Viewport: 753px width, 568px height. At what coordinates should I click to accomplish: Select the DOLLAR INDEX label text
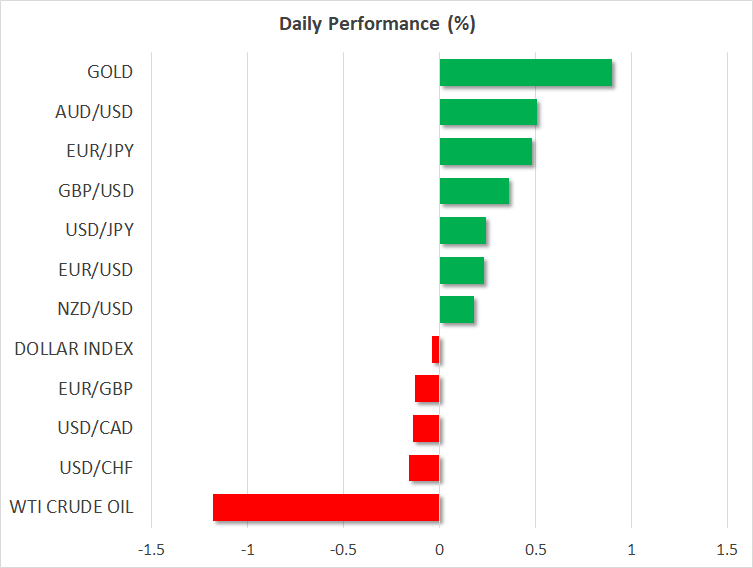point(74,349)
